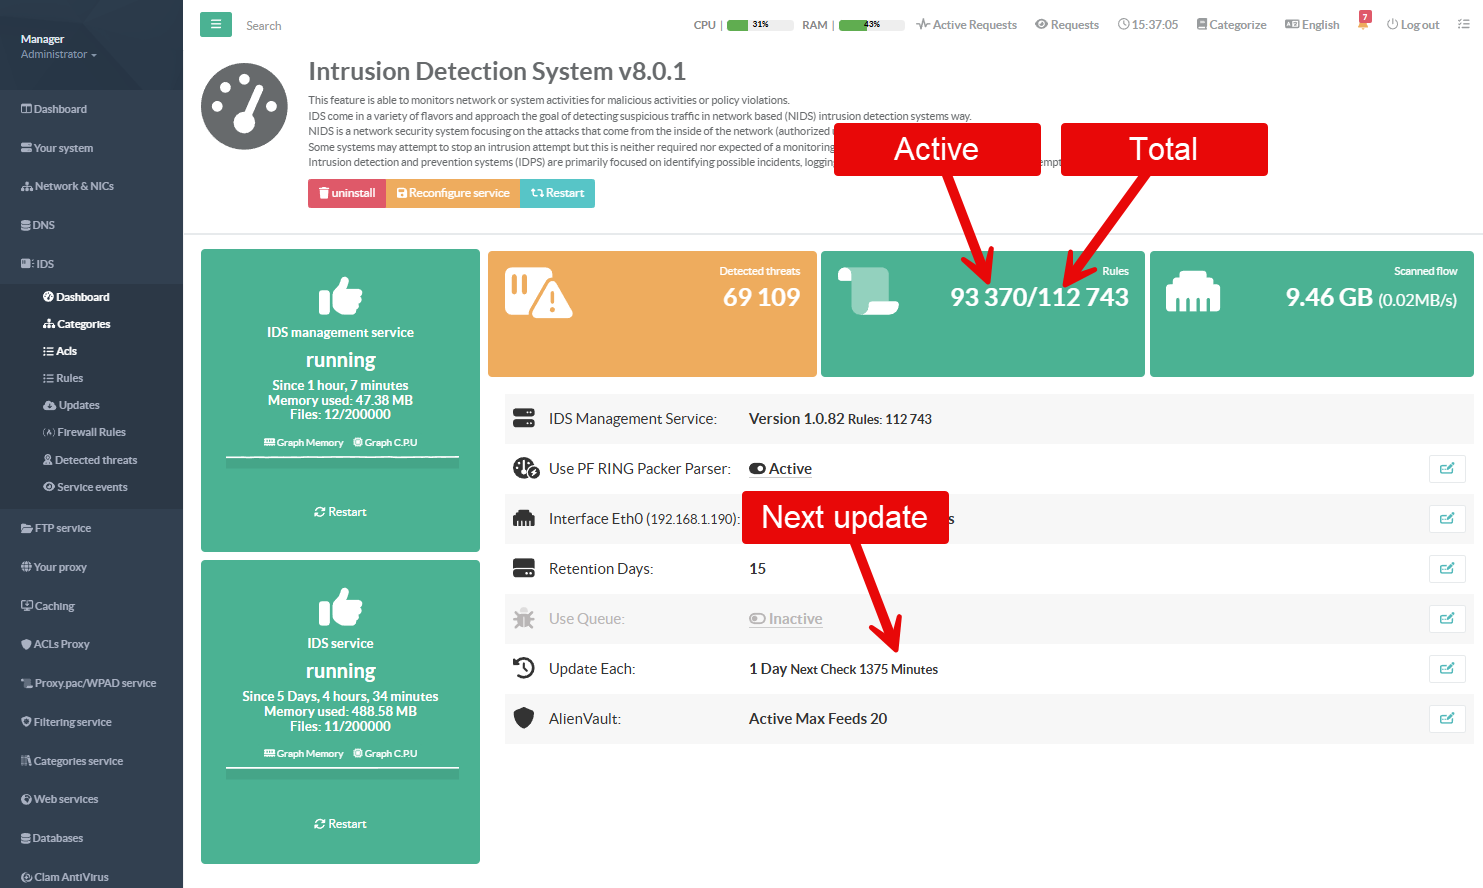Click edit icon for Use Queue row

(x=1446, y=619)
